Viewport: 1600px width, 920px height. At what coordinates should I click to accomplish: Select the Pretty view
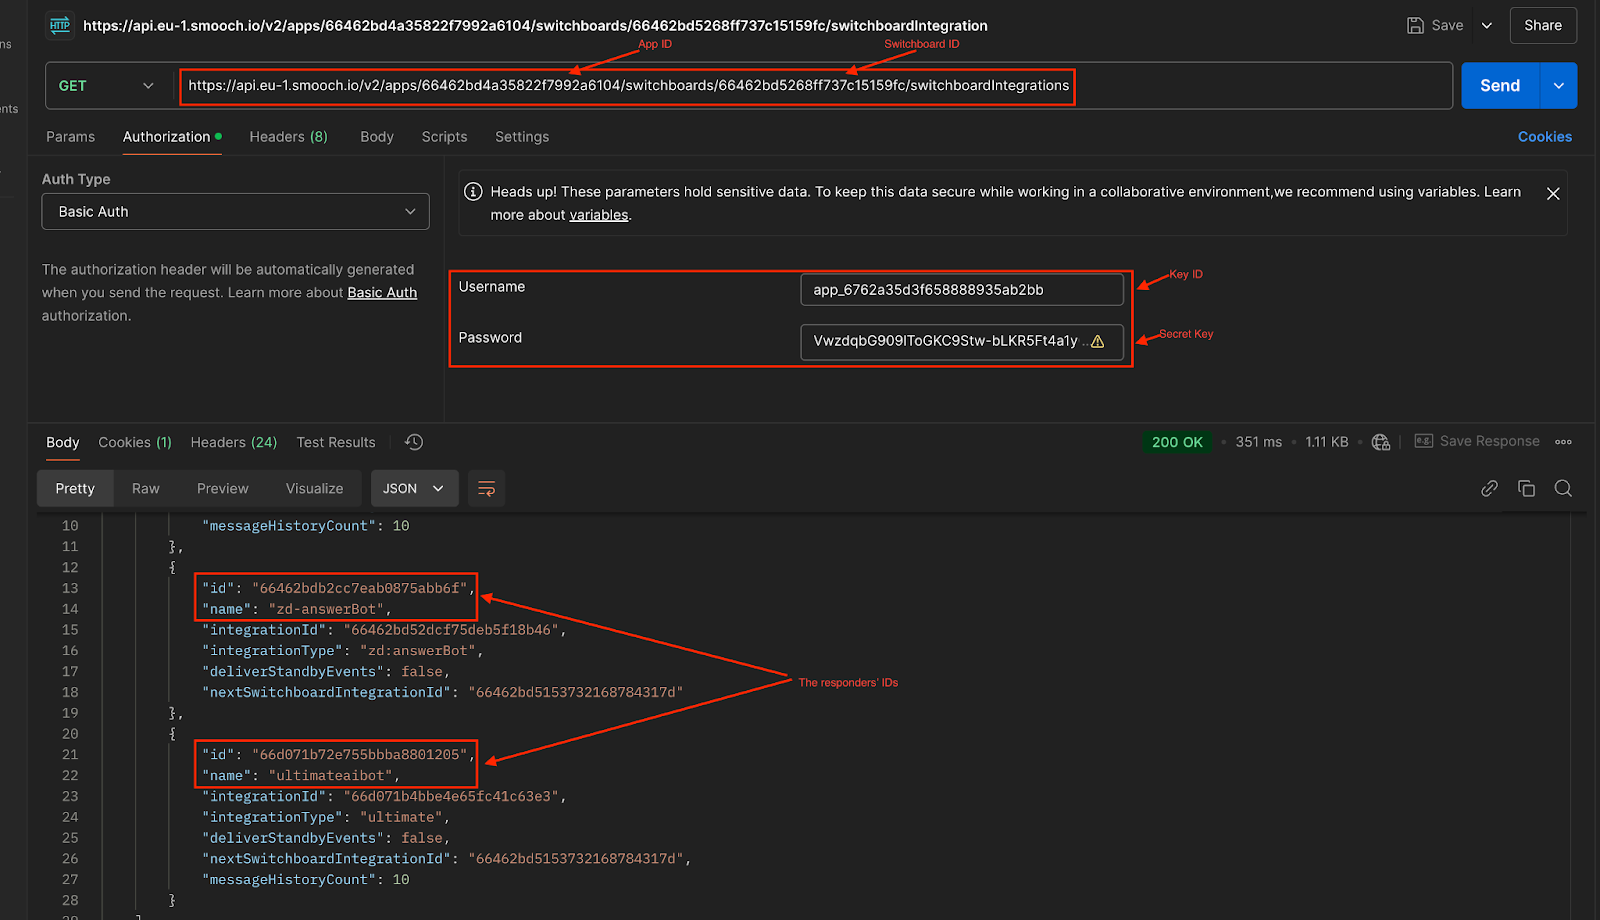75,489
